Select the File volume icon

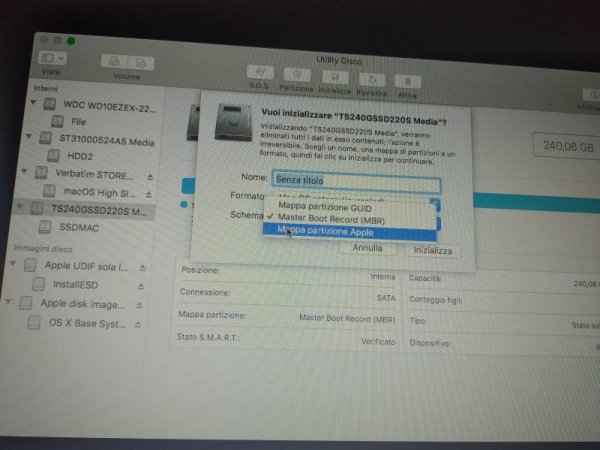point(57,121)
